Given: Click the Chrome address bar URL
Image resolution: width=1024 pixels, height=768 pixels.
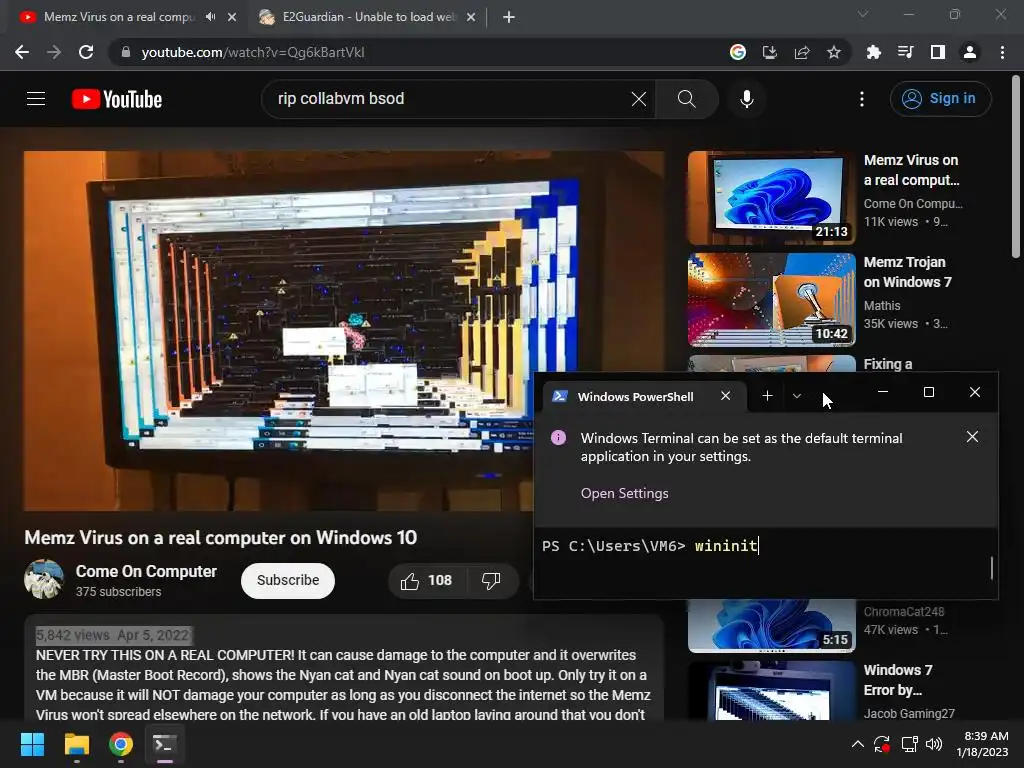Looking at the screenshot, I should [253, 52].
